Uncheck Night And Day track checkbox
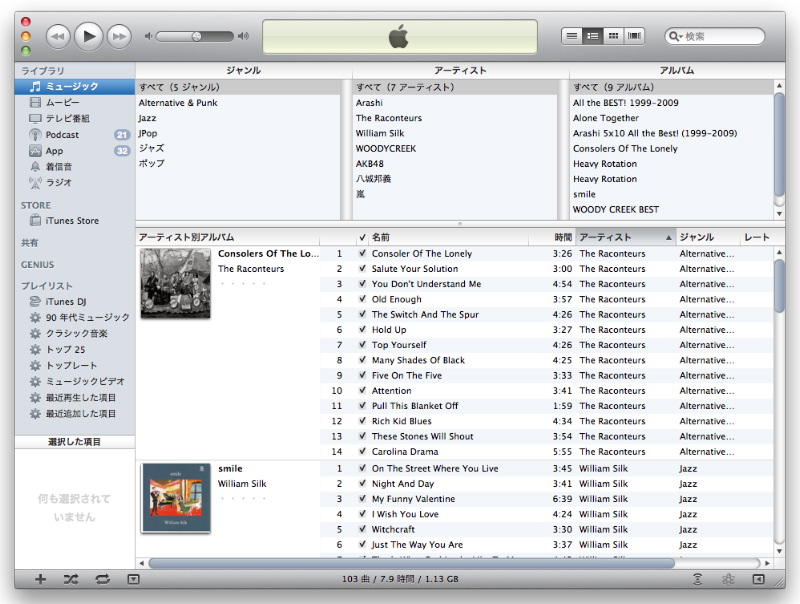The height and width of the screenshot is (604, 800). tap(362, 483)
